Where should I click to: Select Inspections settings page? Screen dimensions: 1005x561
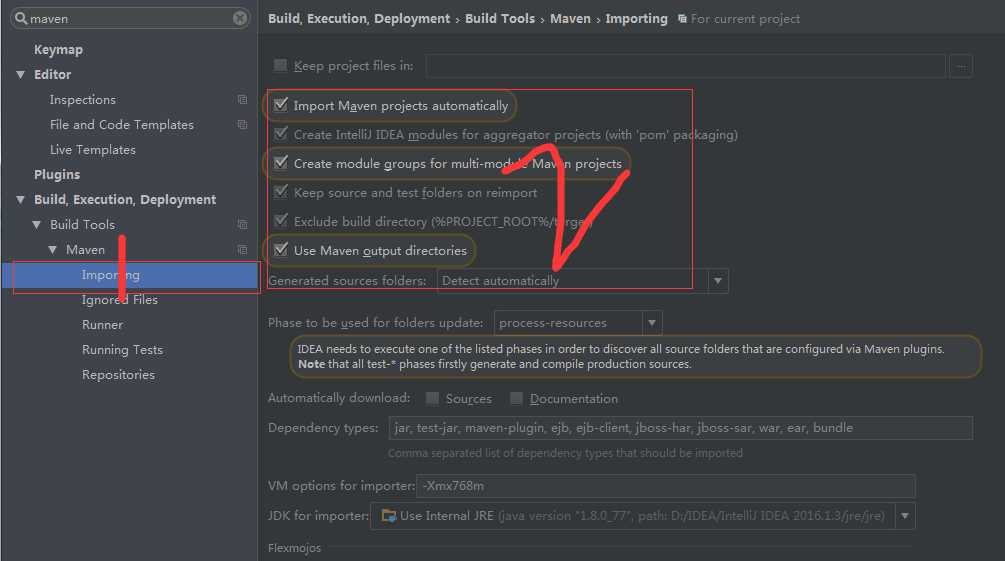[83, 99]
